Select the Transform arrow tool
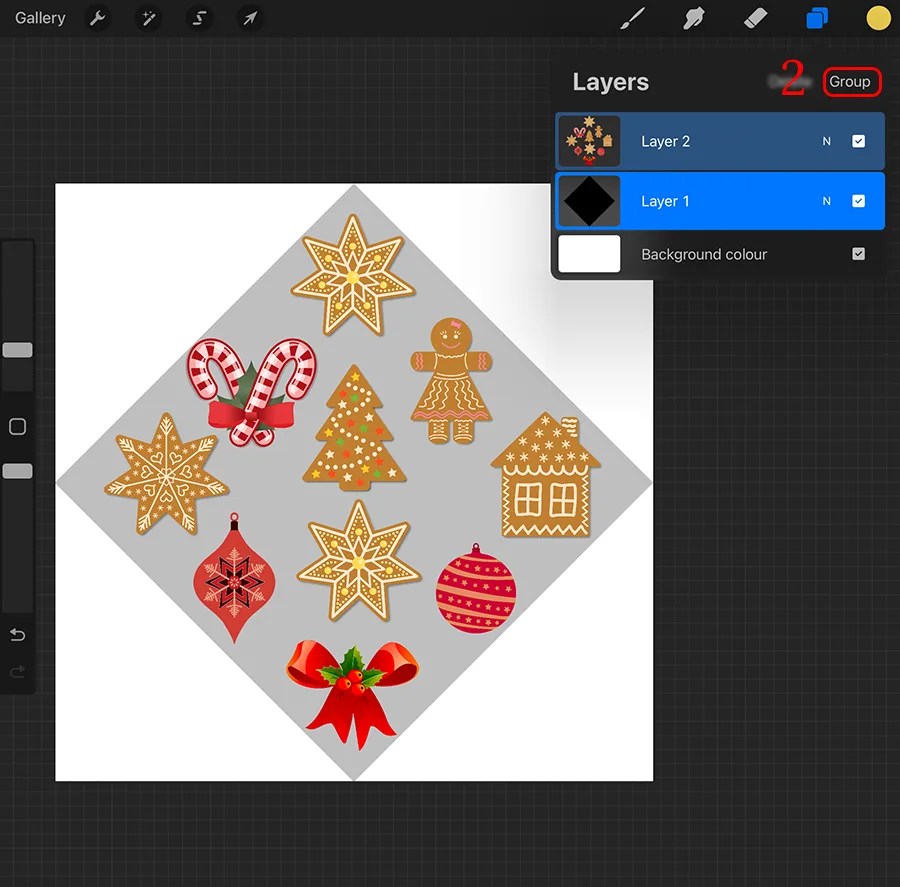The image size is (900, 887). pos(249,18)
